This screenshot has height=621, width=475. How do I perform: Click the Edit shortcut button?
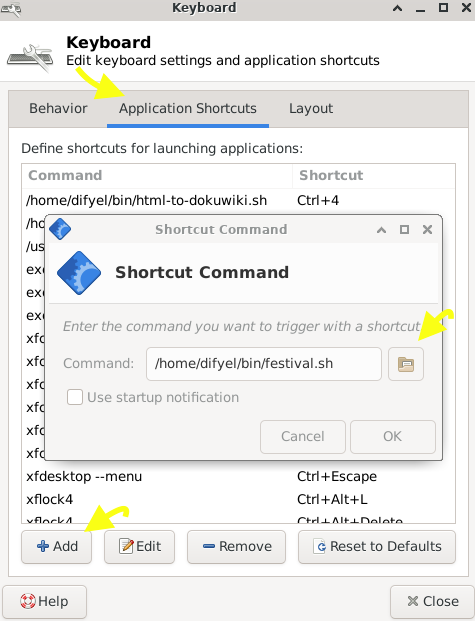tap(139, 547)
